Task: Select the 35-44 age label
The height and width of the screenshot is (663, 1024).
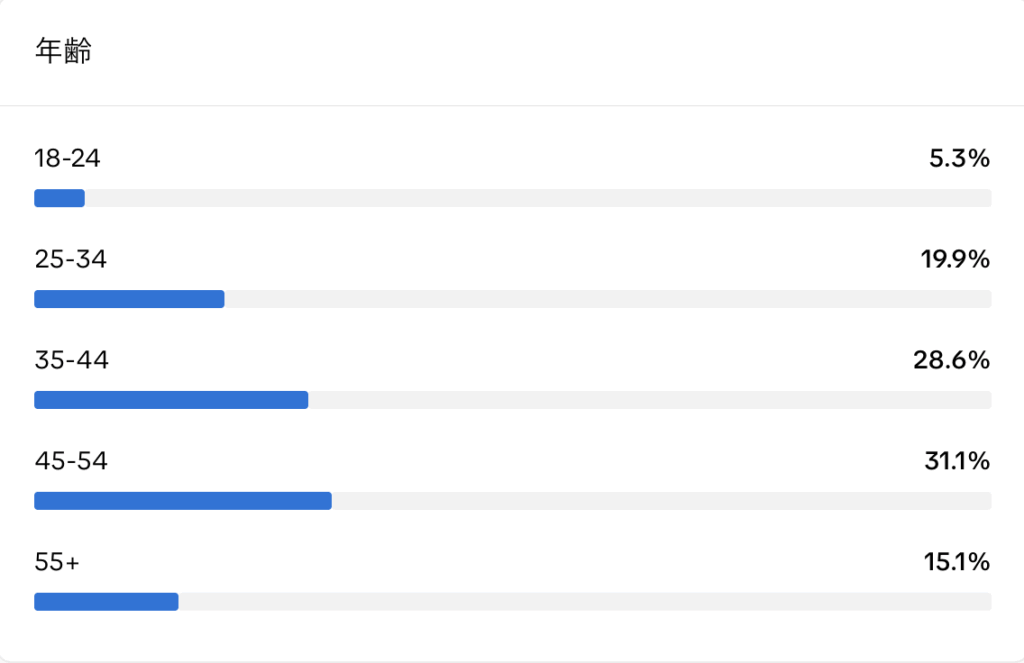Action: click(x=71, y=360)
